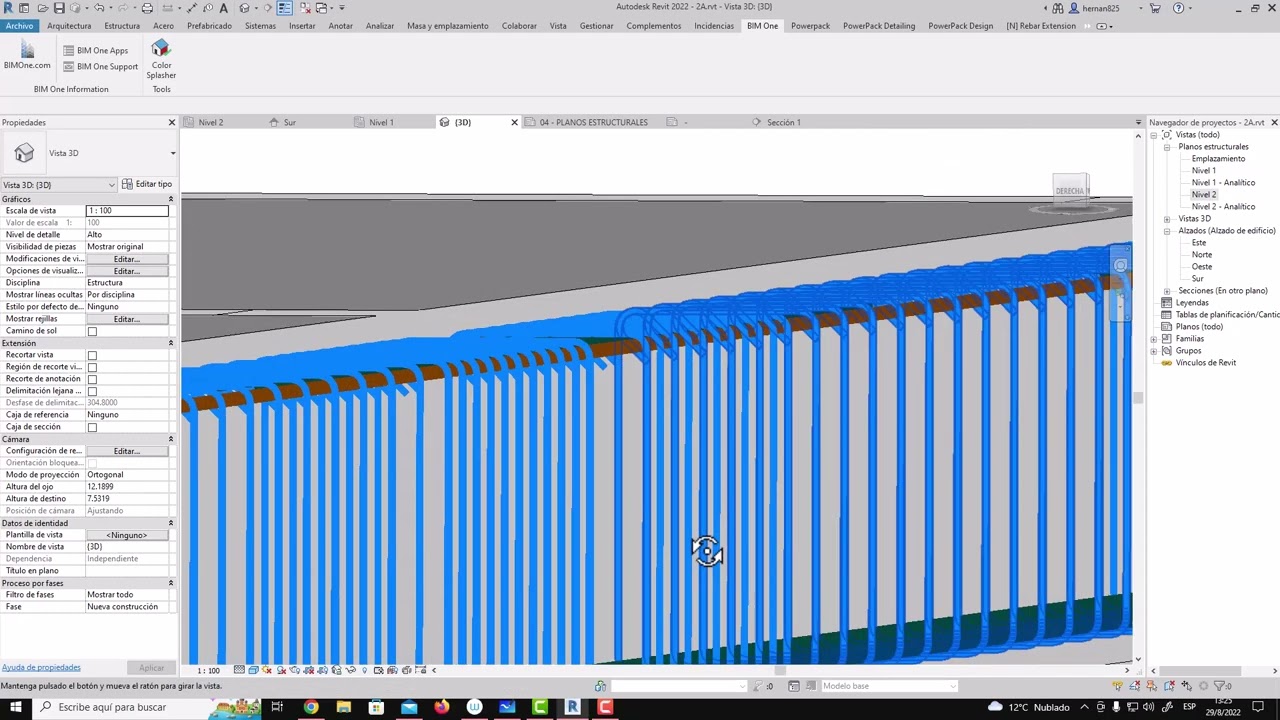
Task: Click the Worksets icon in the status bar
Action: point(600,686)
